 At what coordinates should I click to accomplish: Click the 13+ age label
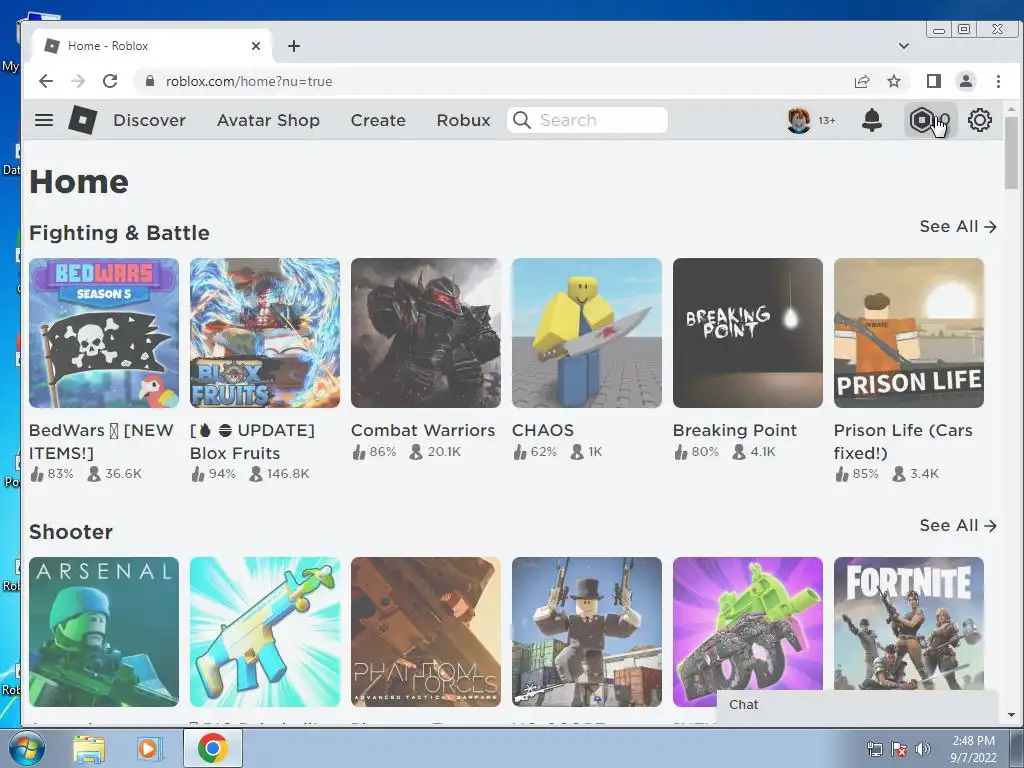click(x=827, y=120)
